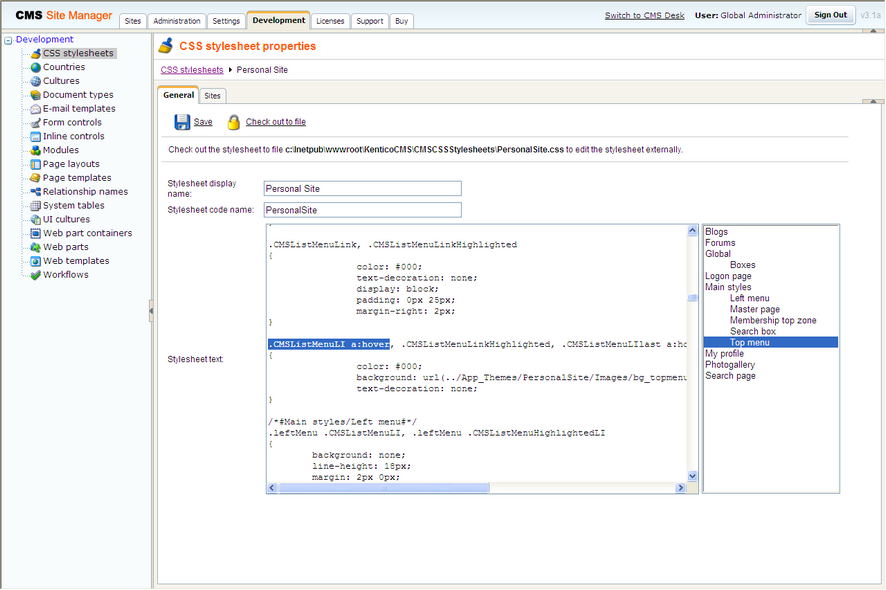Click the Web part containers icon
The width and height of the screenshot is (886, 590).
[x=36, y=233]
